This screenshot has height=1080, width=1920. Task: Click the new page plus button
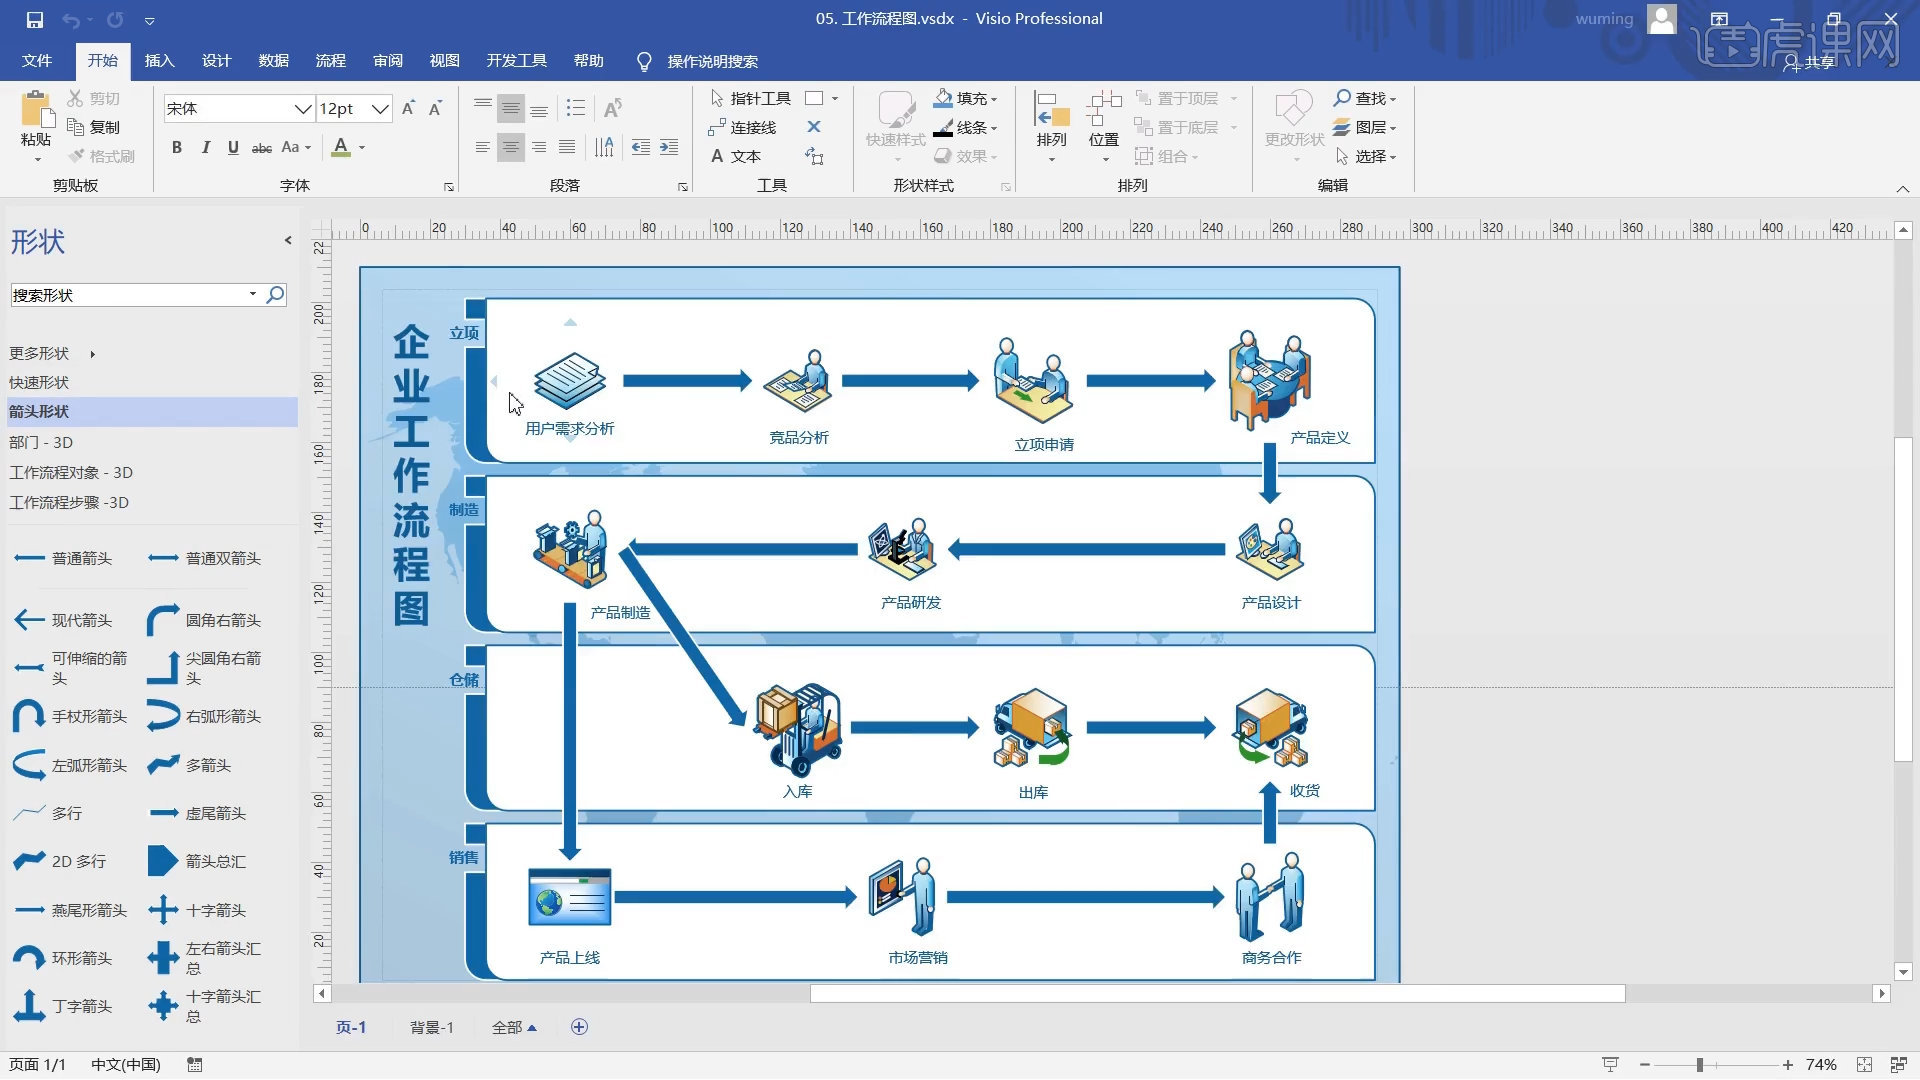[x=578, y=1026]
